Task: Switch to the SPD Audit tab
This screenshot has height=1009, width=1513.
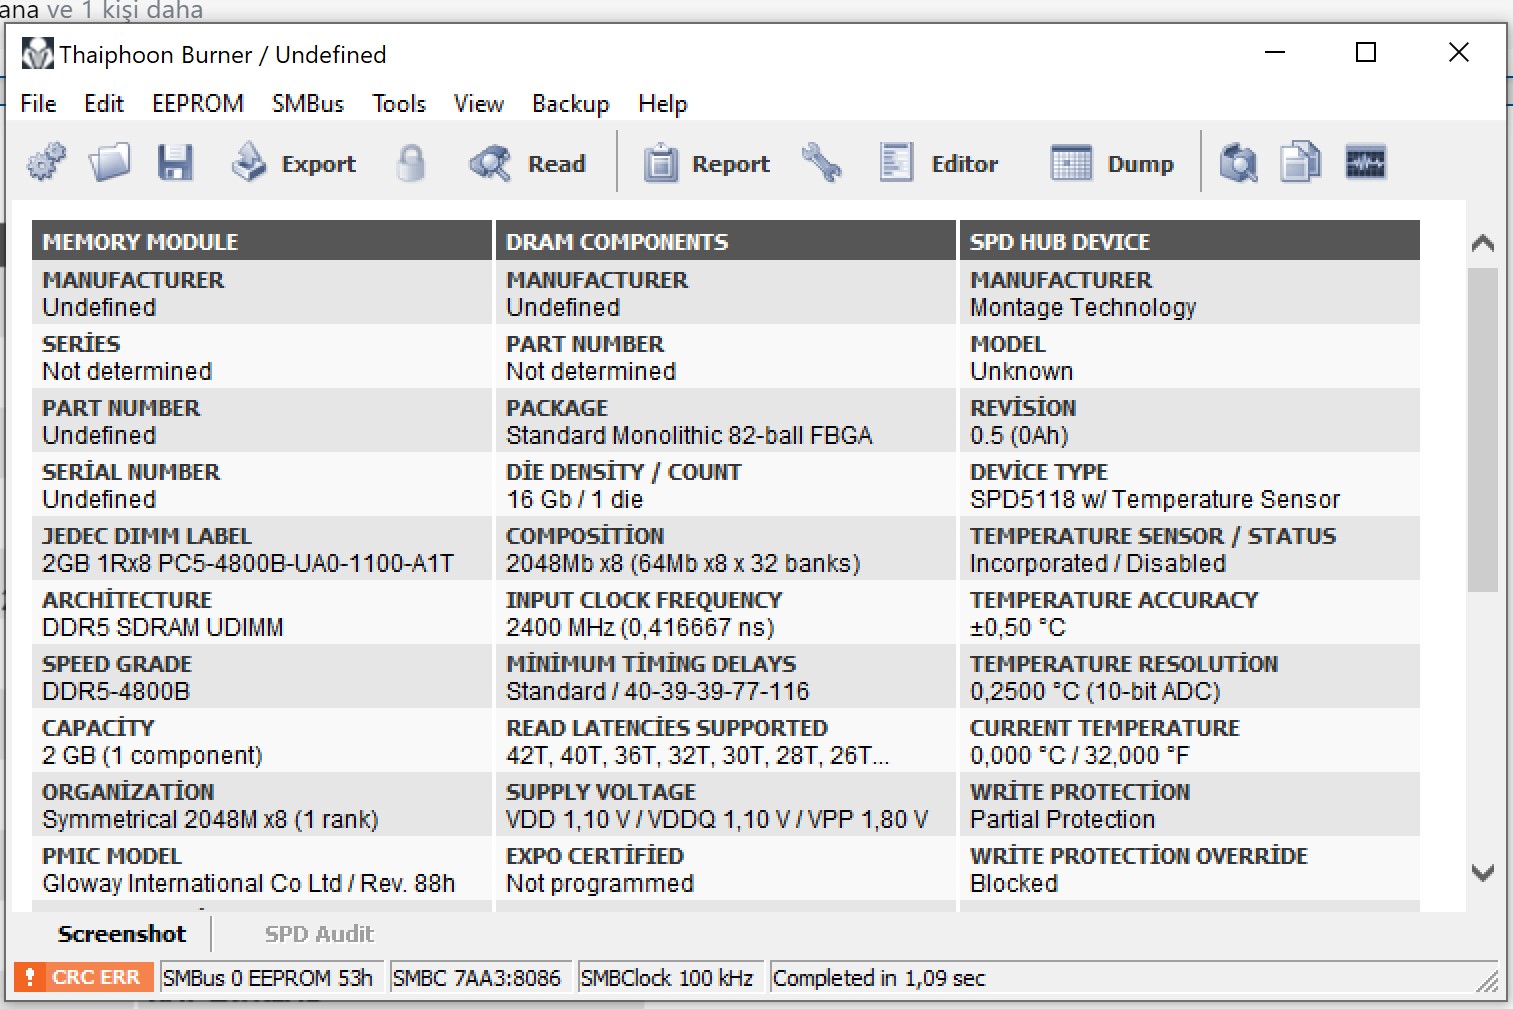Action: [x=319, y=934]
